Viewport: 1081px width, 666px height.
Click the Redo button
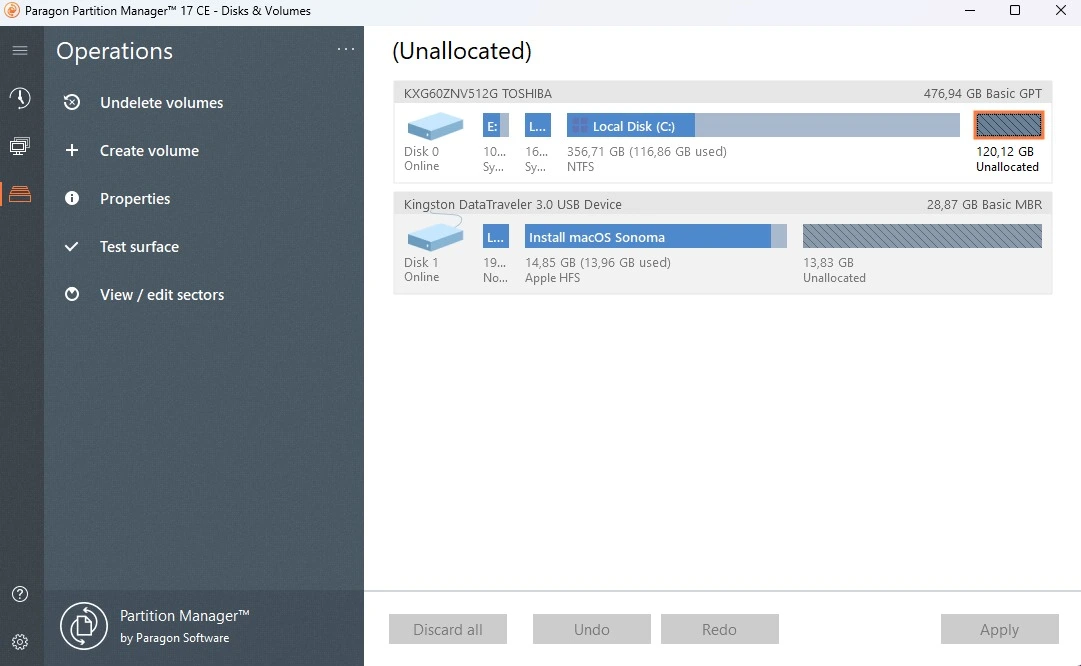click(720, 629)
